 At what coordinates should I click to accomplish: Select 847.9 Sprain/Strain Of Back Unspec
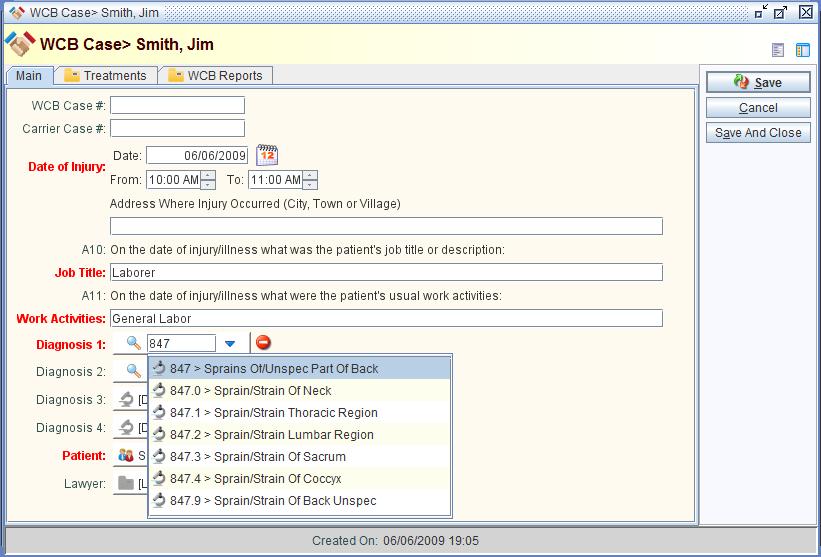(299, 500)
